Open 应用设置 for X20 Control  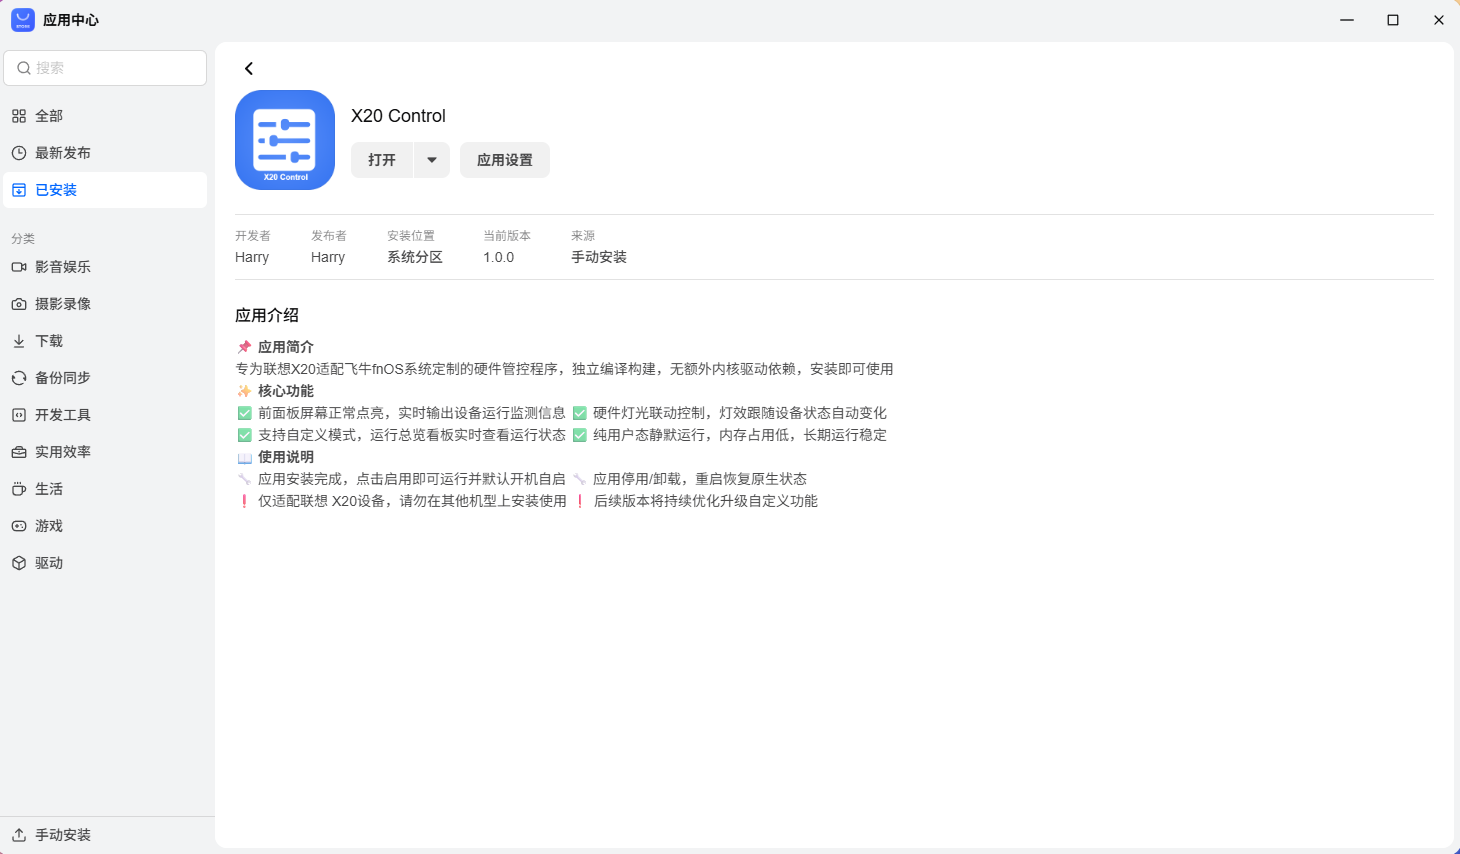pos(505,160)
